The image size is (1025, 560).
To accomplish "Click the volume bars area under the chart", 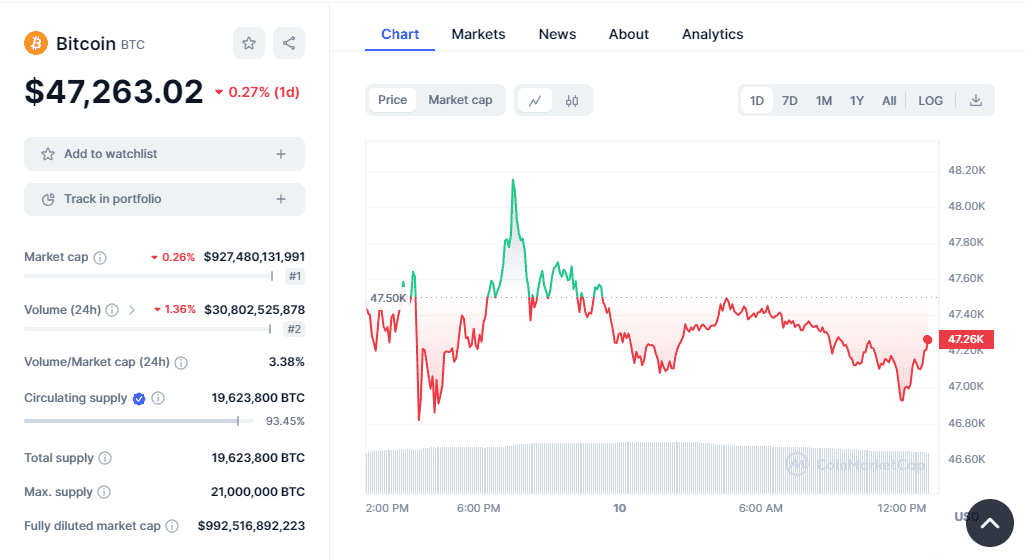I will coord(647,469).
